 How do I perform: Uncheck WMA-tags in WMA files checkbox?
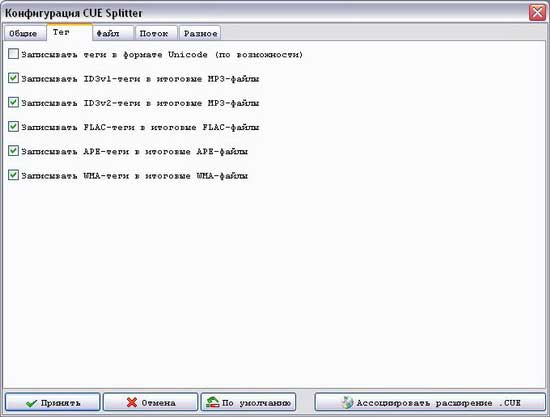pyautogui.click(x=13, y=175)
